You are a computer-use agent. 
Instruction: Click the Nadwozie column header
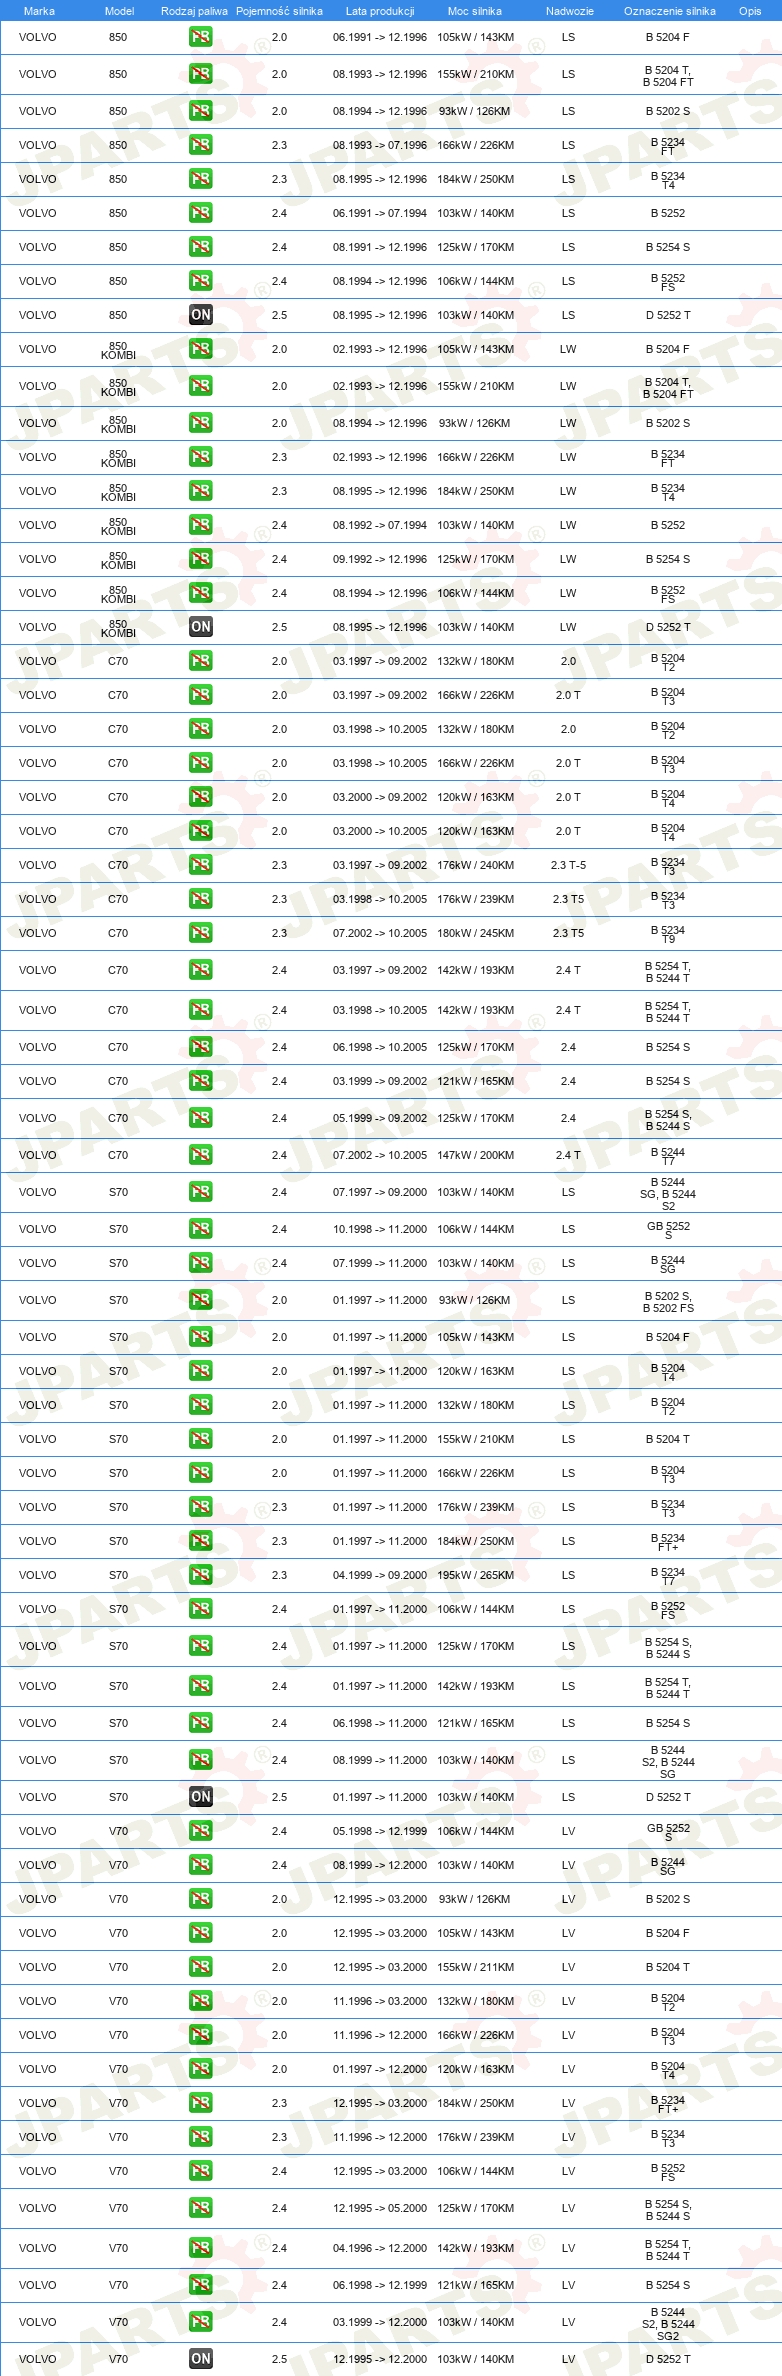tap(569, 11)
